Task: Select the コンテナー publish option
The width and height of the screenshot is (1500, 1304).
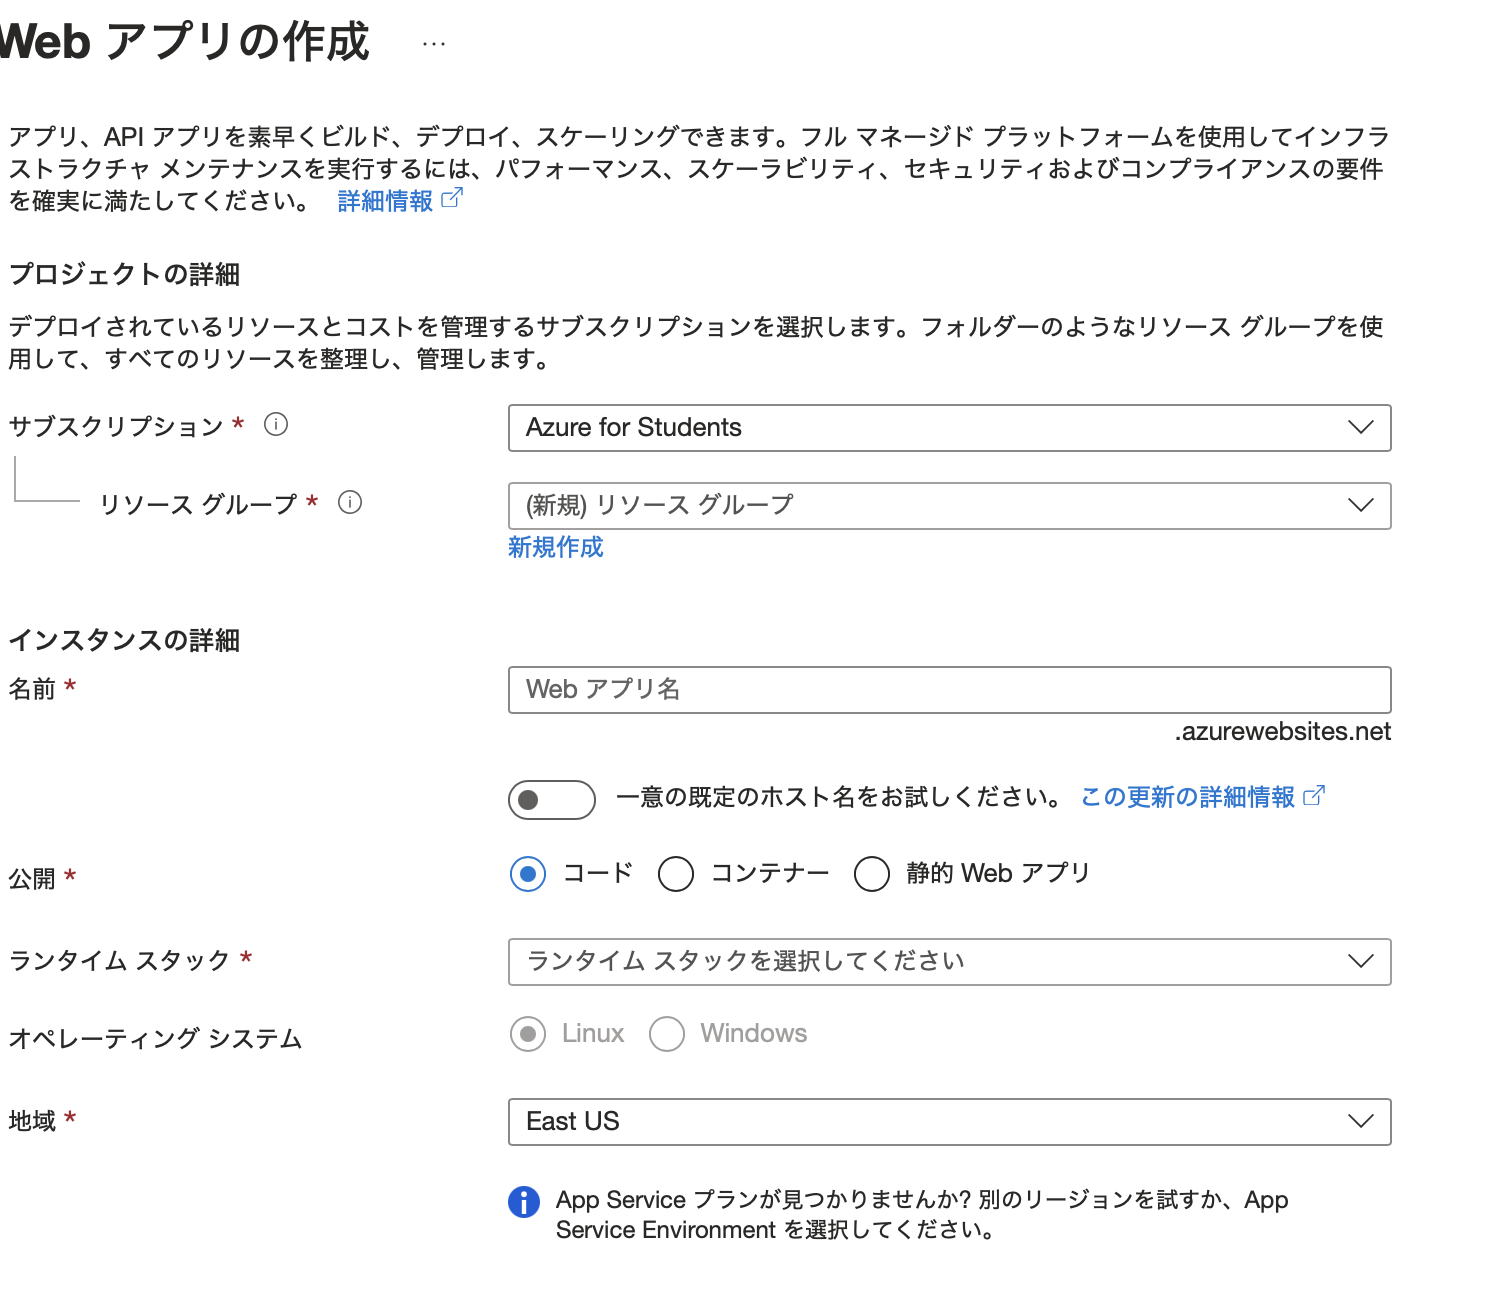Action: [x=676, y=873]
